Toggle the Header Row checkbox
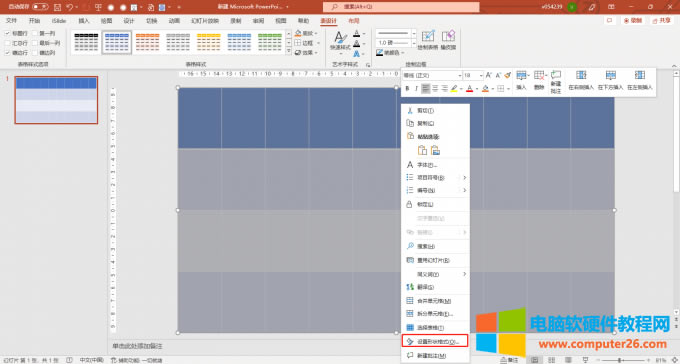 pos(7,33)
